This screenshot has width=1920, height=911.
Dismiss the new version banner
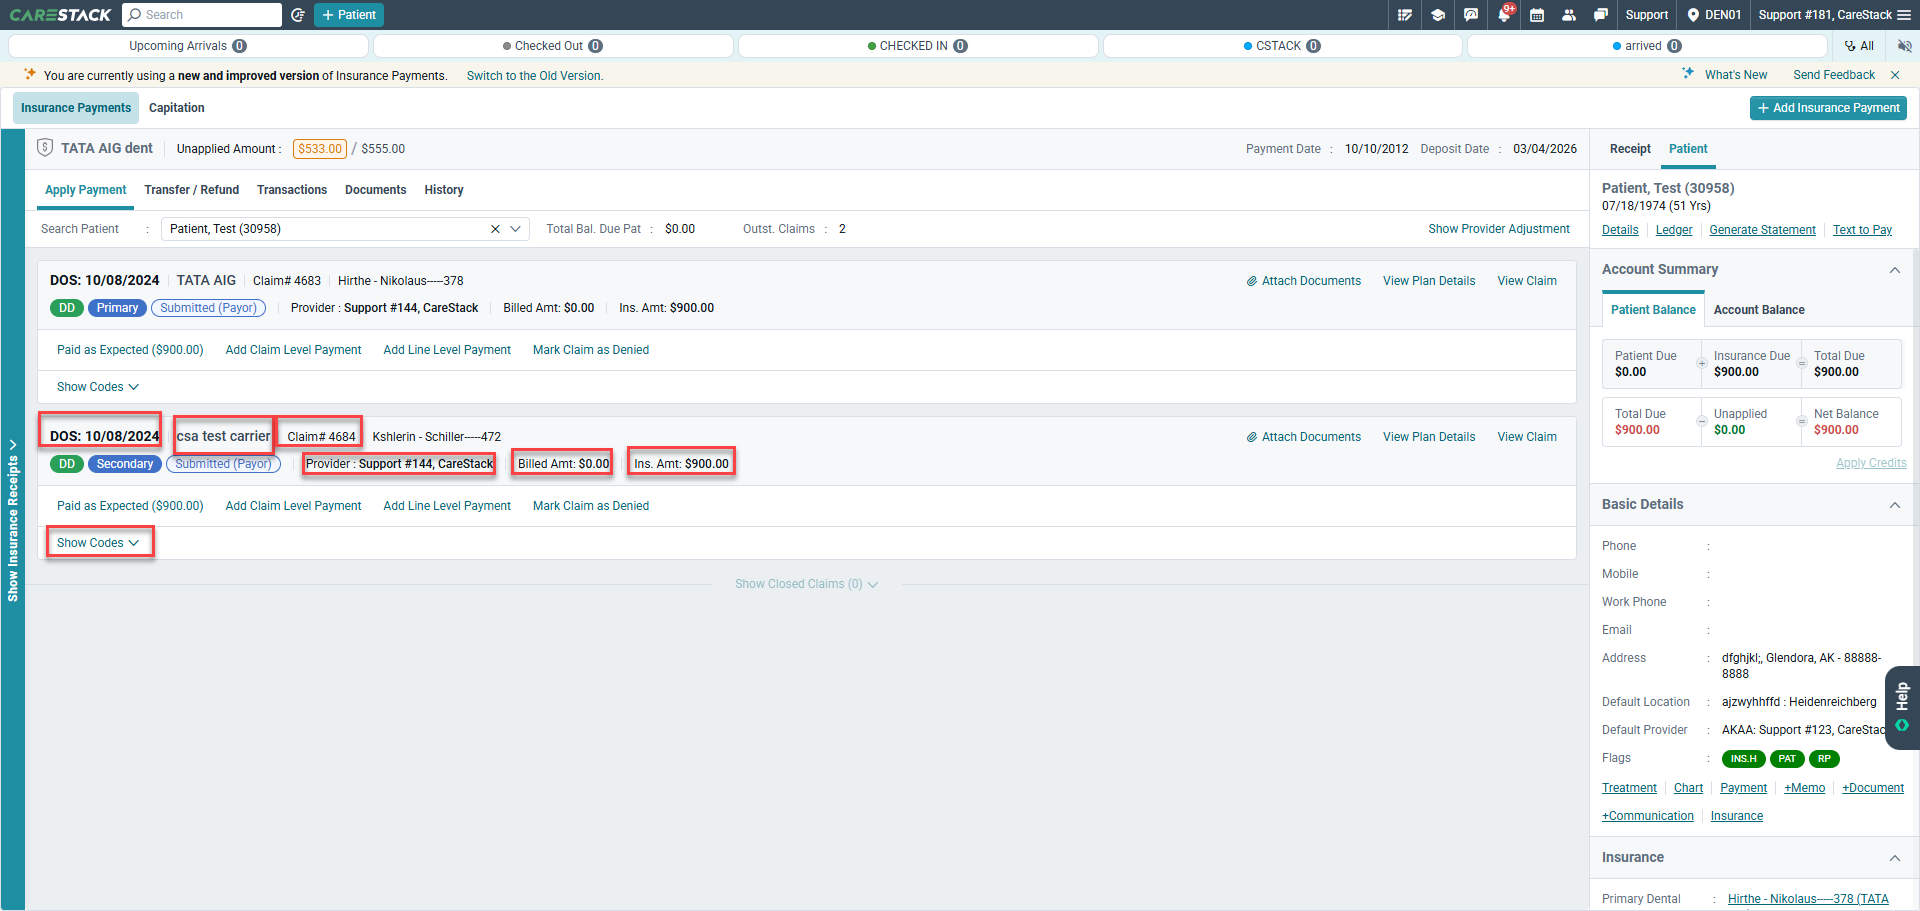(x=1895, y=75)
